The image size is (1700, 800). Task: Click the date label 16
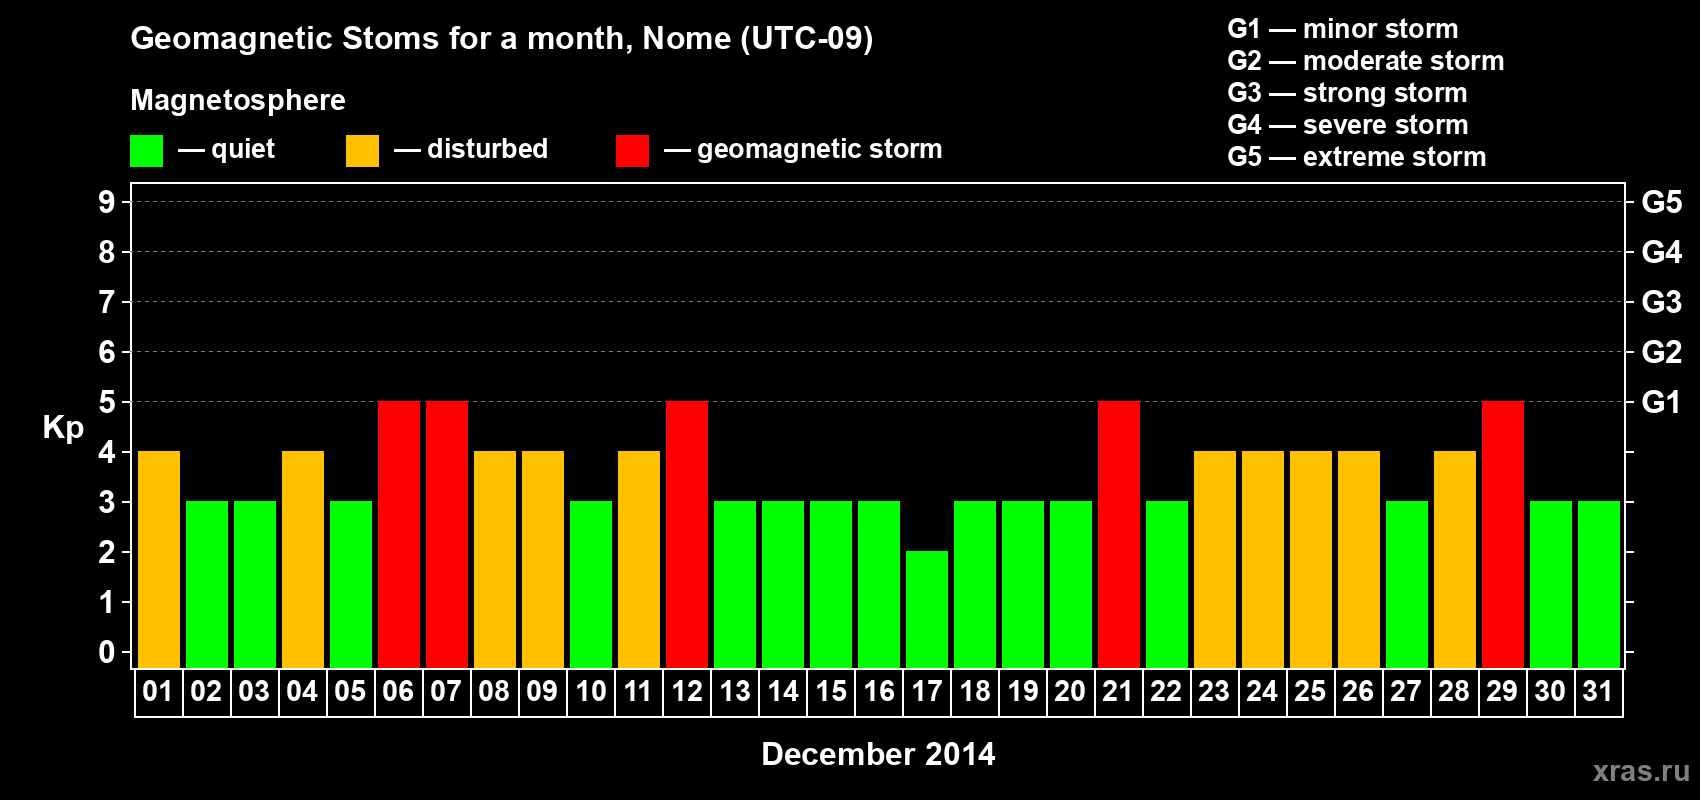click(x=878, y=691)
